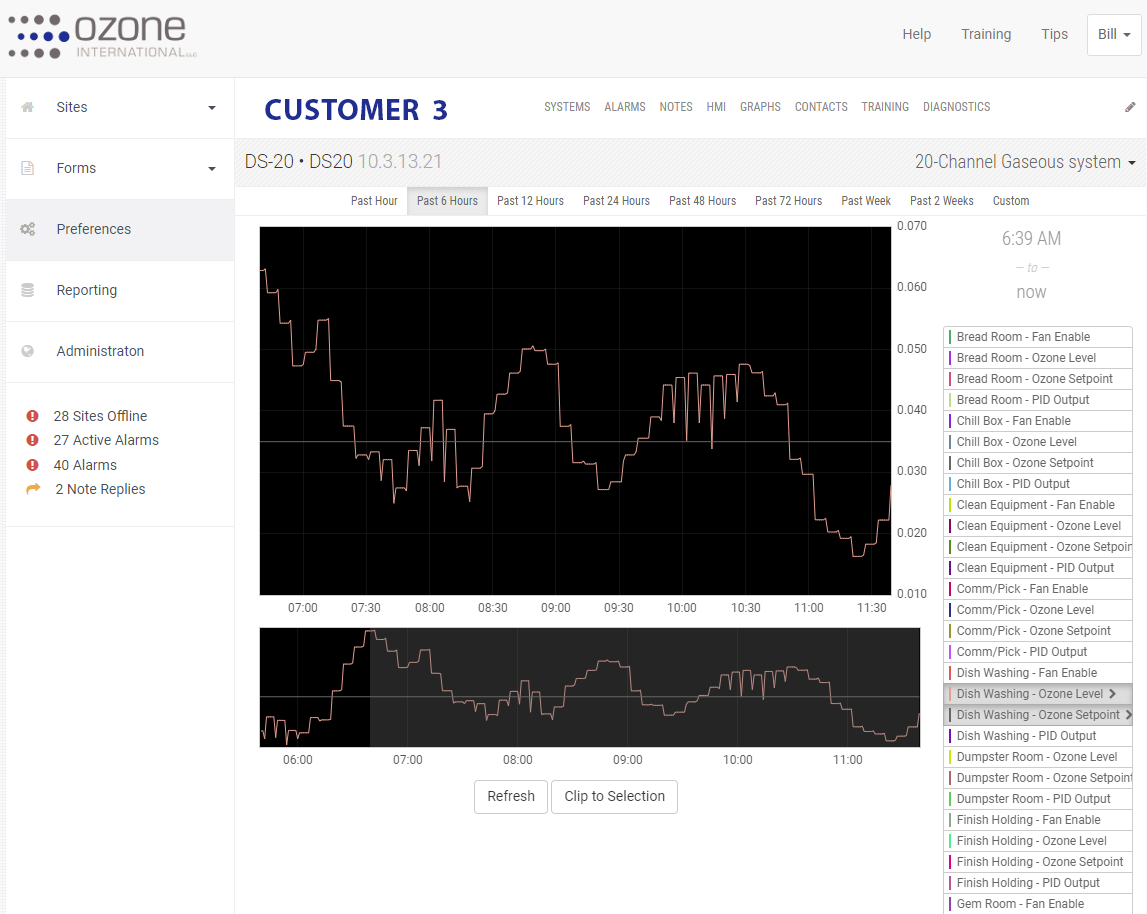The image size is (1147, 914).
Task: Open the Sites section icon
Action: (30, 107)
